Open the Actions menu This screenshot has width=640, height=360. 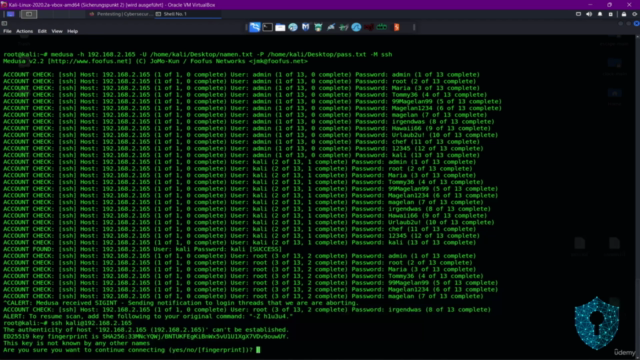[24, 31]
